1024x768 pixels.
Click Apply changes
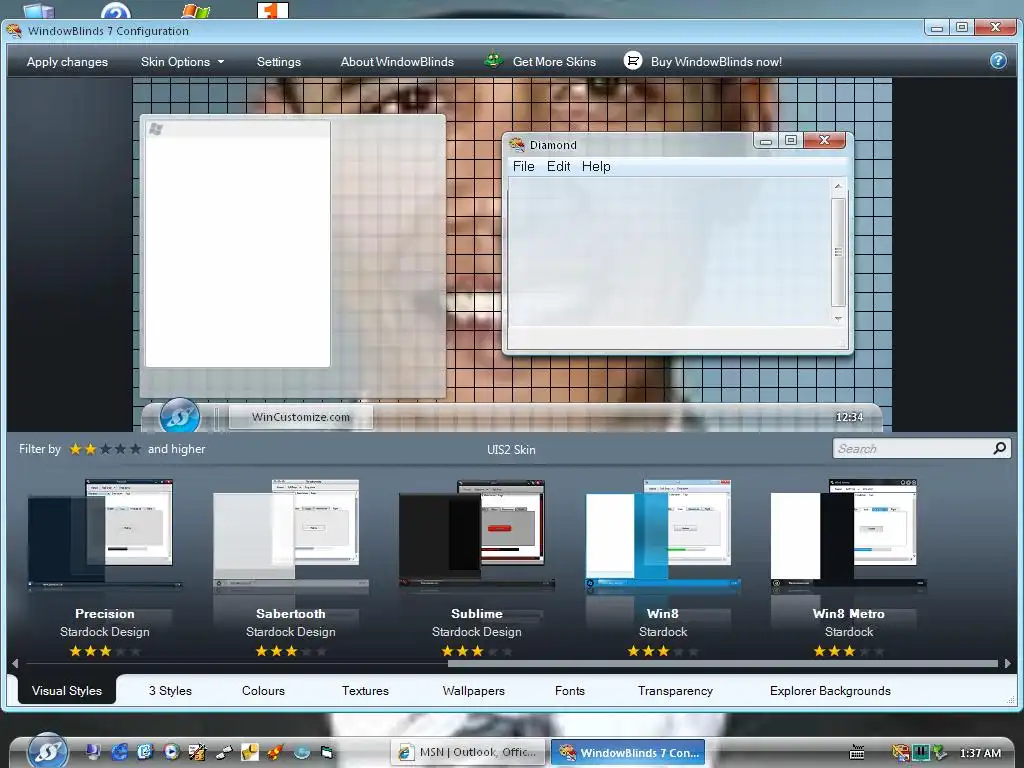67,61
